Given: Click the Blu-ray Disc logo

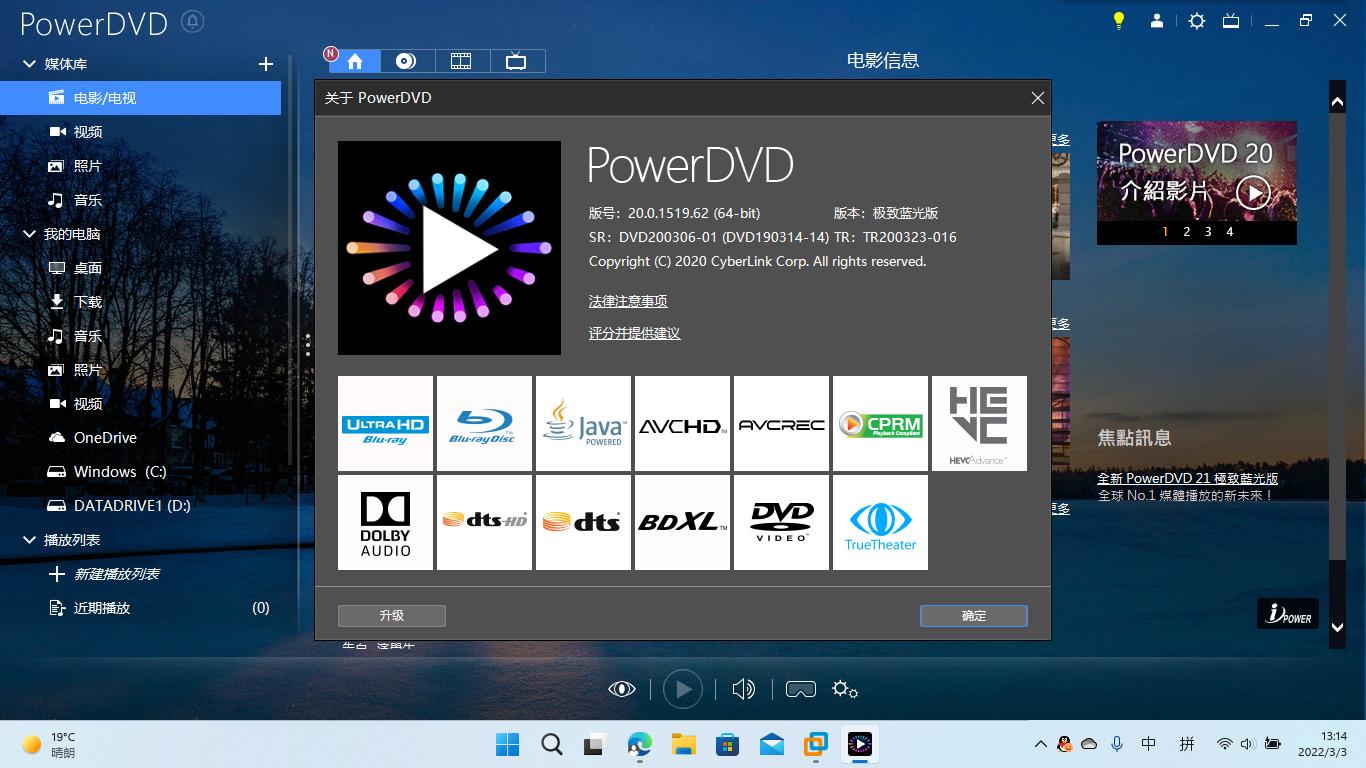Looking at the screenshot, I should click(x=484, y=423).
